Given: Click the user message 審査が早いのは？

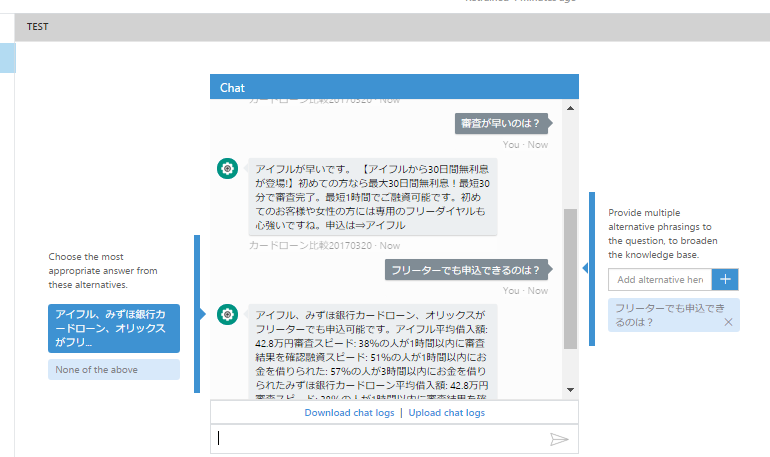Looking at the screenshot, I should tap(500, 123).
